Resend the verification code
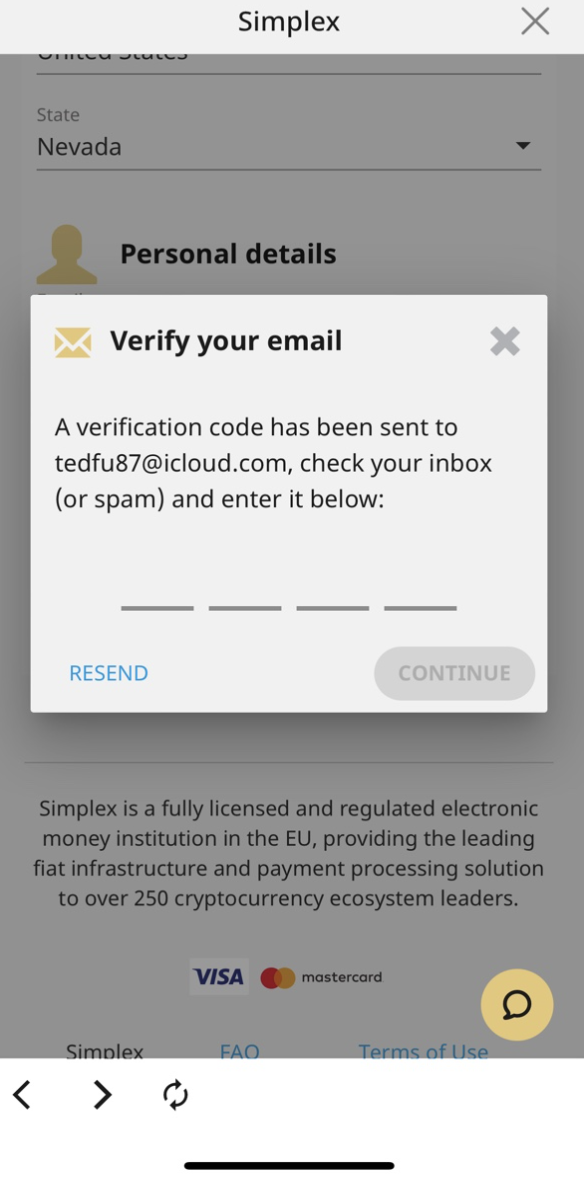The image size is (584, 1180). [108, 673]
